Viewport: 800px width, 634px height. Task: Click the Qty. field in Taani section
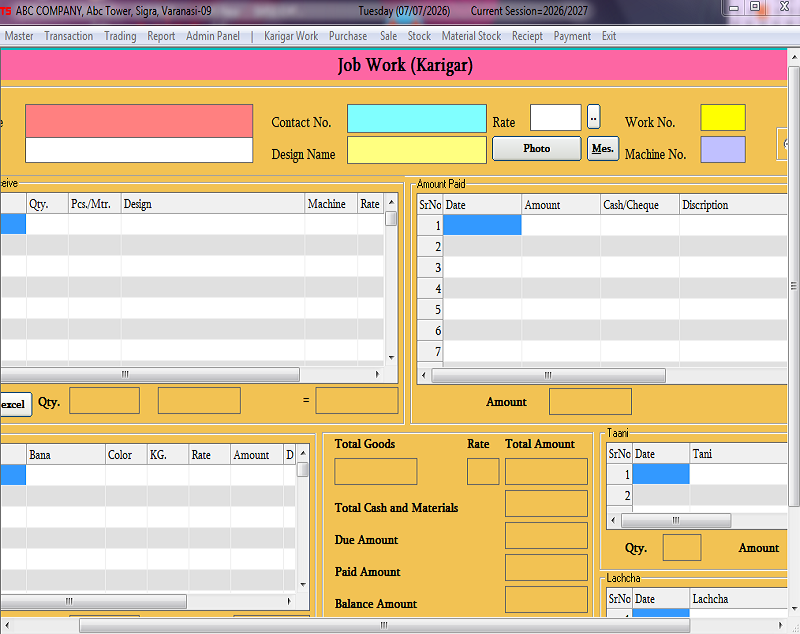coord(682,547)
